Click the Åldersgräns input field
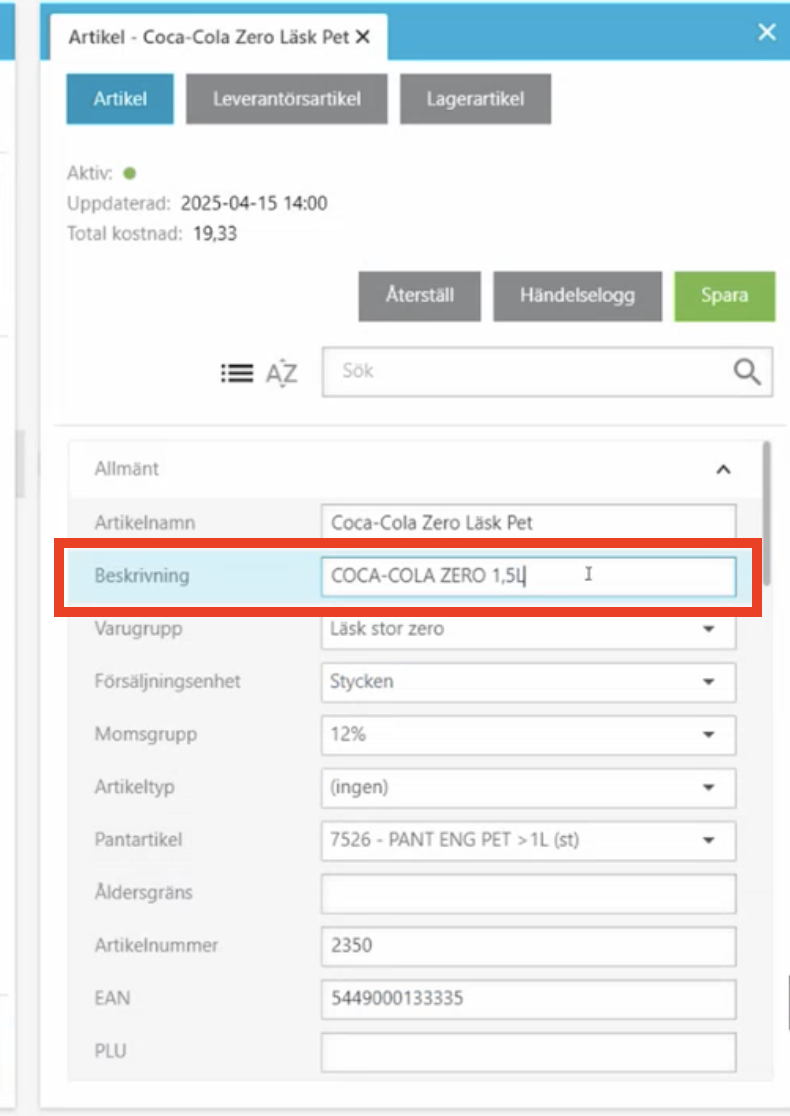This screenshot has width=790, height=1116. (528, 893)
